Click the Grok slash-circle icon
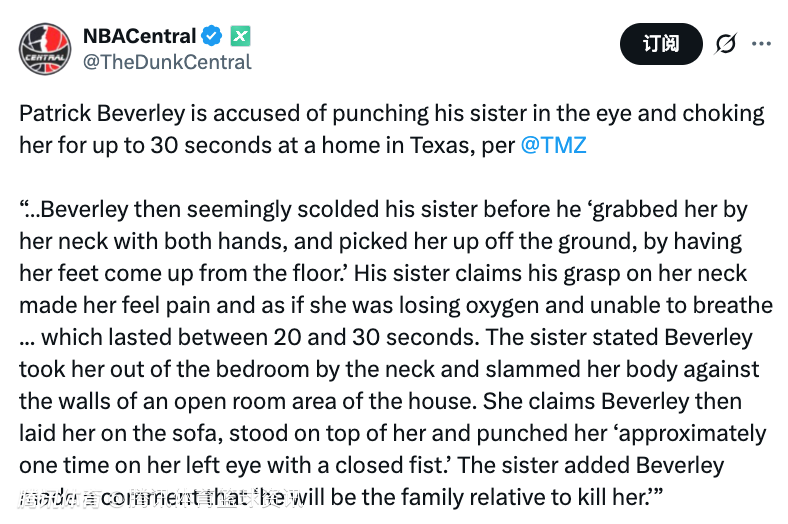The height and width of the screenshot is (524, 788). point(725,44)
